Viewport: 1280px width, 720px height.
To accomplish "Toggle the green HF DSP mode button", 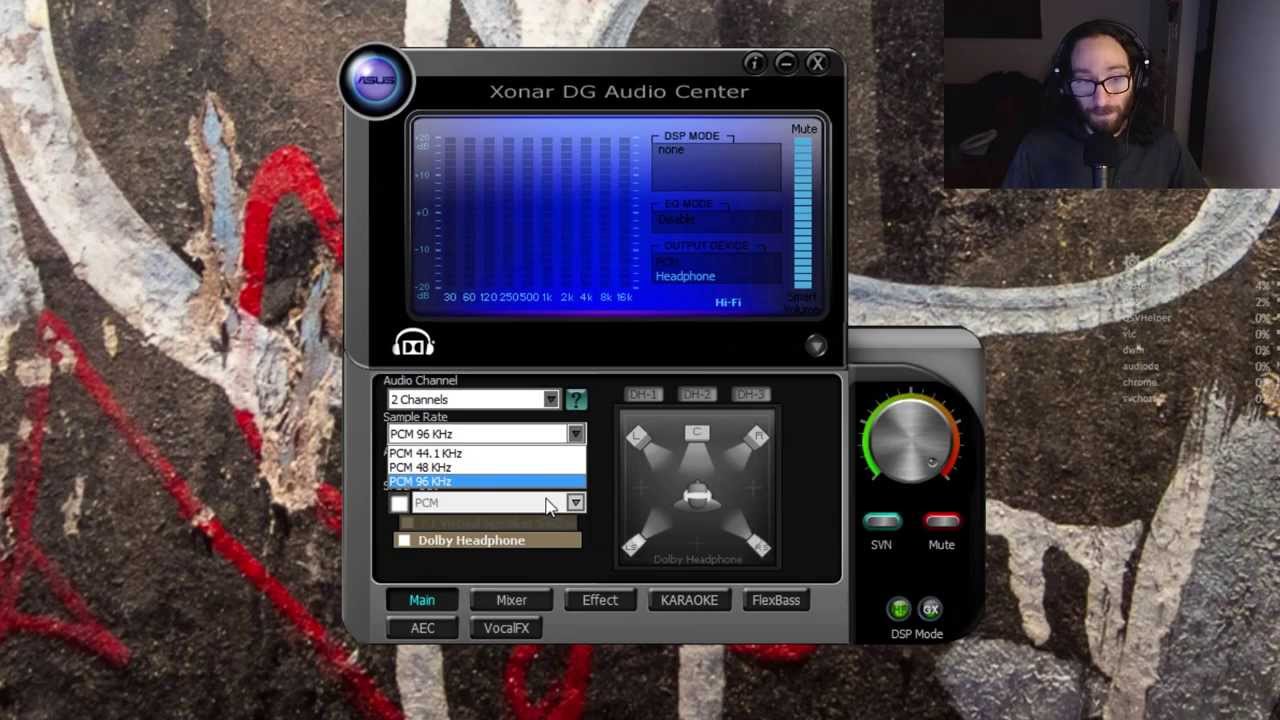I will click(899, 609).
